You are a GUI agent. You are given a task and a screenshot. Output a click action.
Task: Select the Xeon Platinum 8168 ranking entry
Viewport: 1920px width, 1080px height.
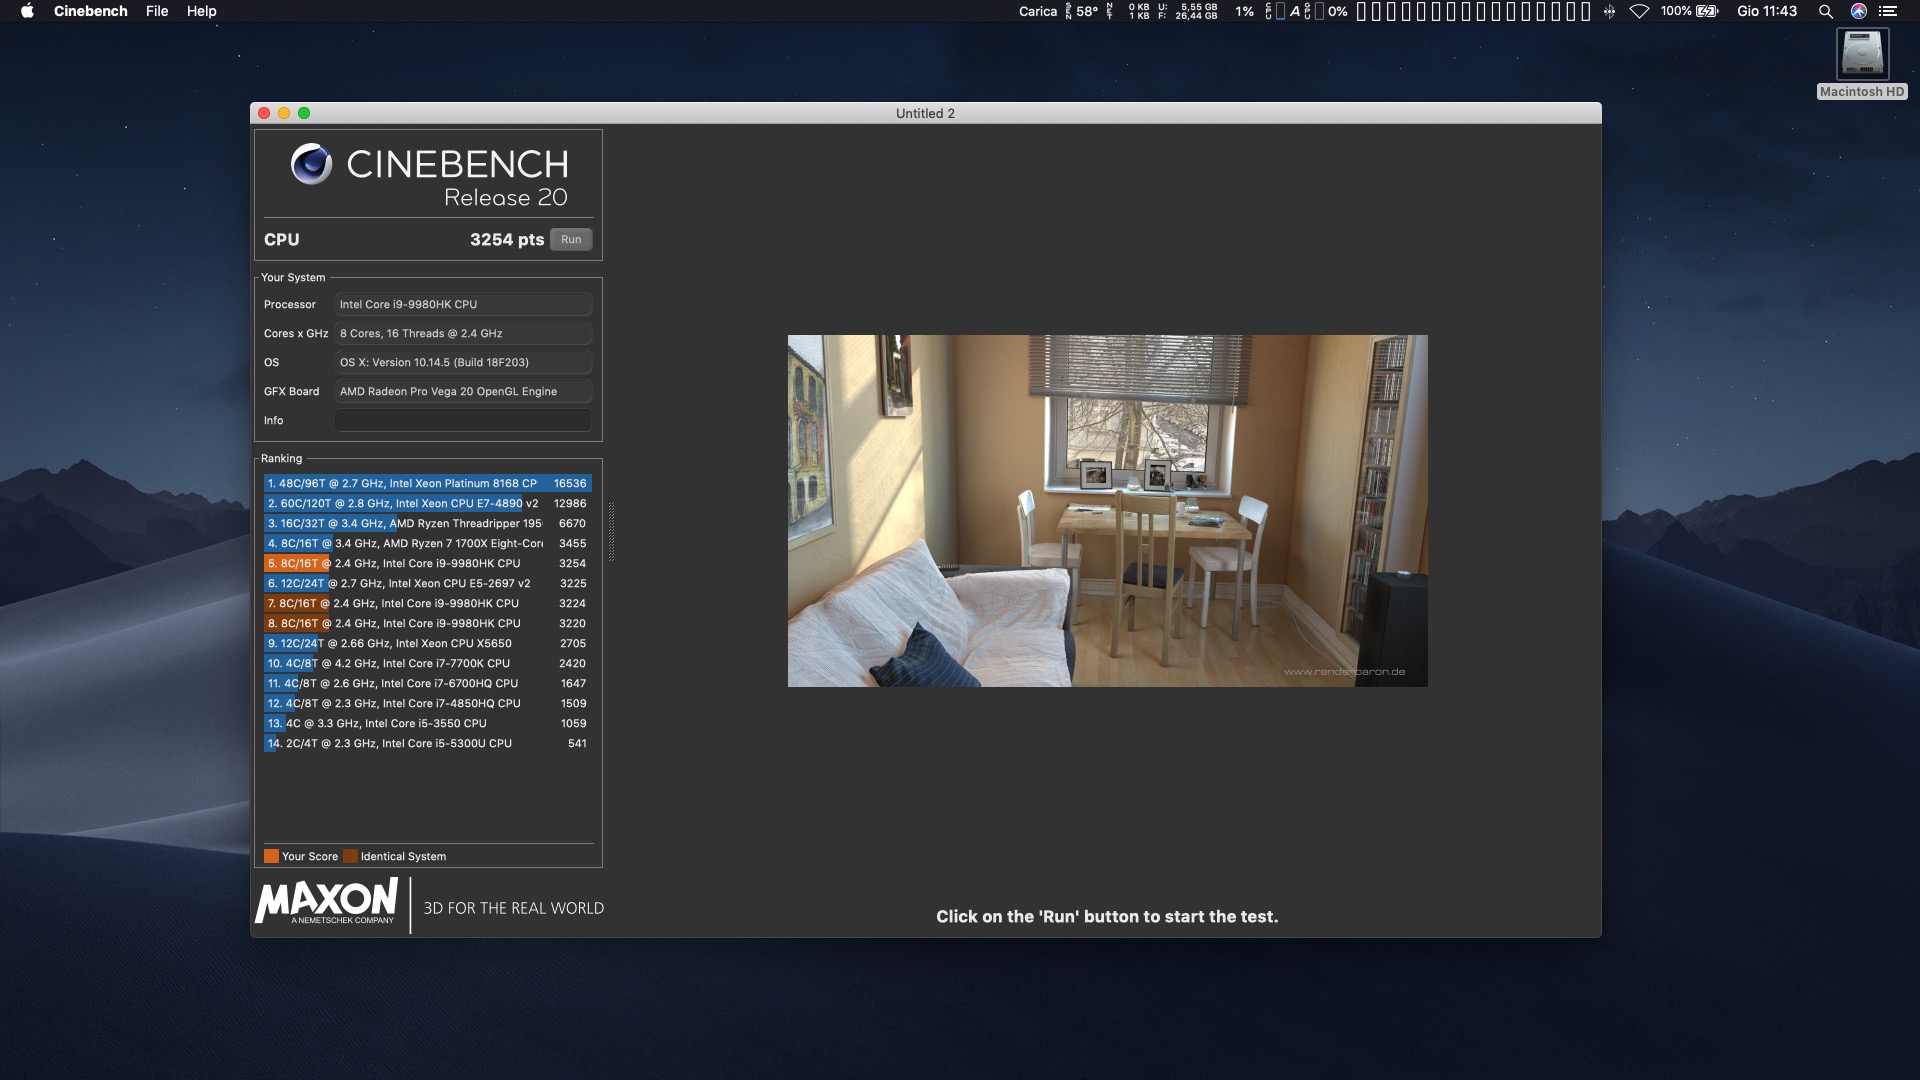(427, 483)
